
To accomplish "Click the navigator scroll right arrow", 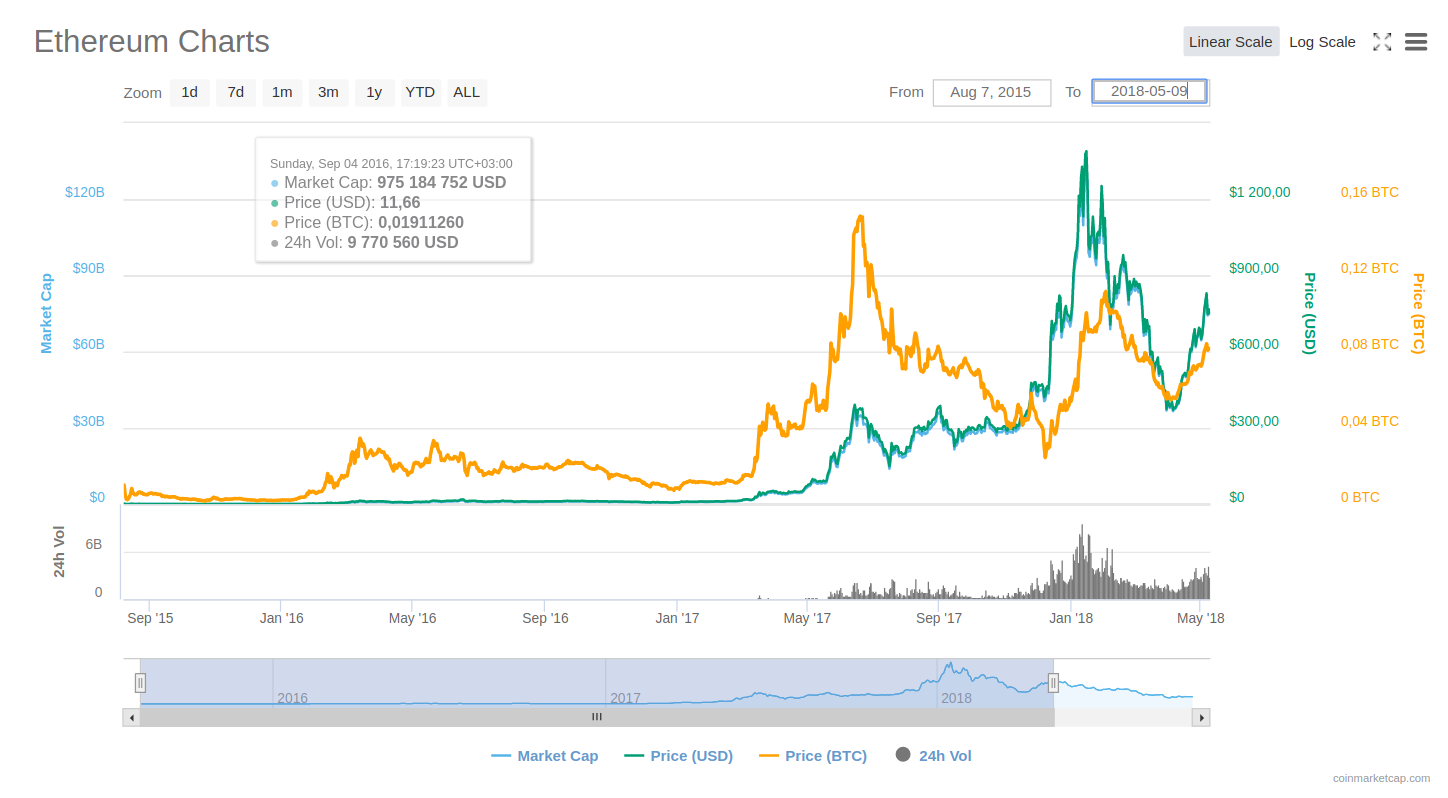I will coord(1201,717).
